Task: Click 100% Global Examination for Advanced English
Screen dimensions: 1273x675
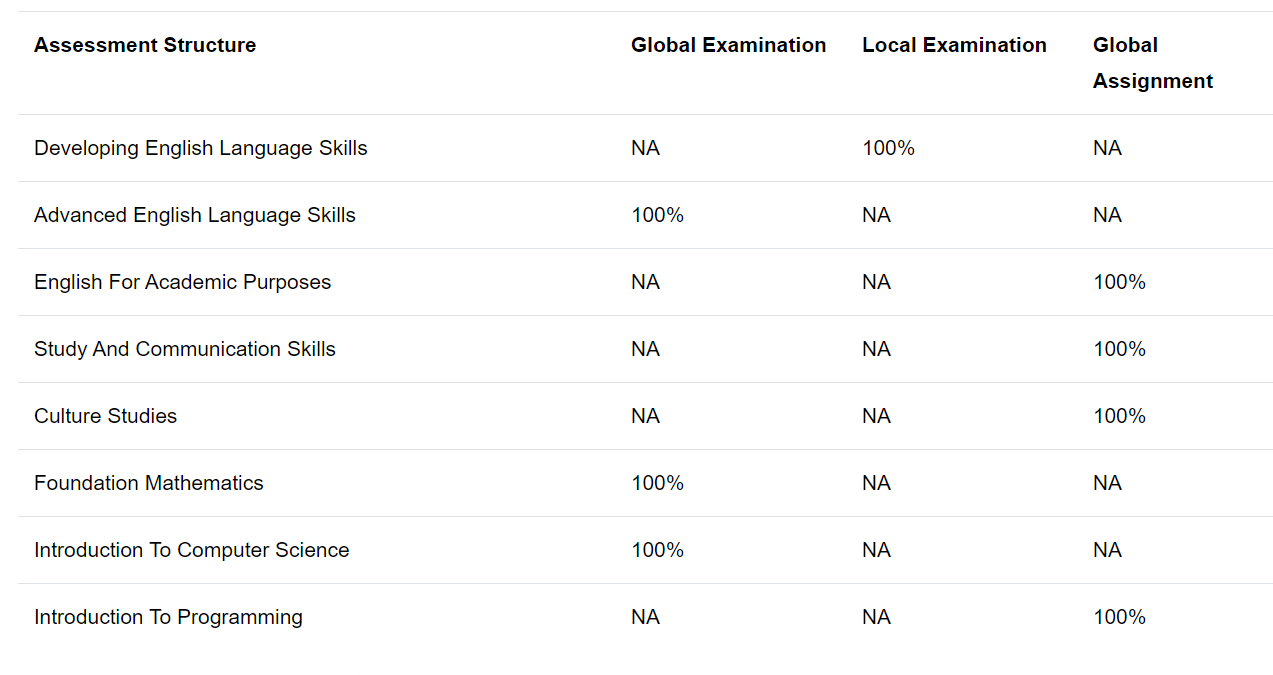Action: (x=657, y=215)
